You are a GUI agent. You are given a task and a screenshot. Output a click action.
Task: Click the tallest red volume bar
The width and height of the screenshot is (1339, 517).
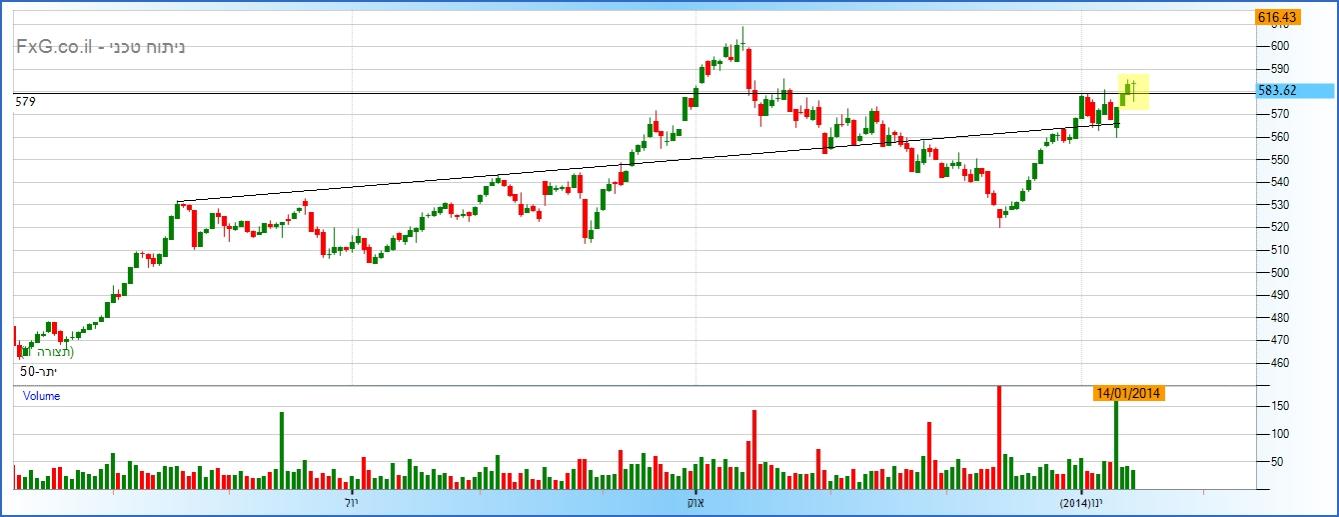(999, 437)
